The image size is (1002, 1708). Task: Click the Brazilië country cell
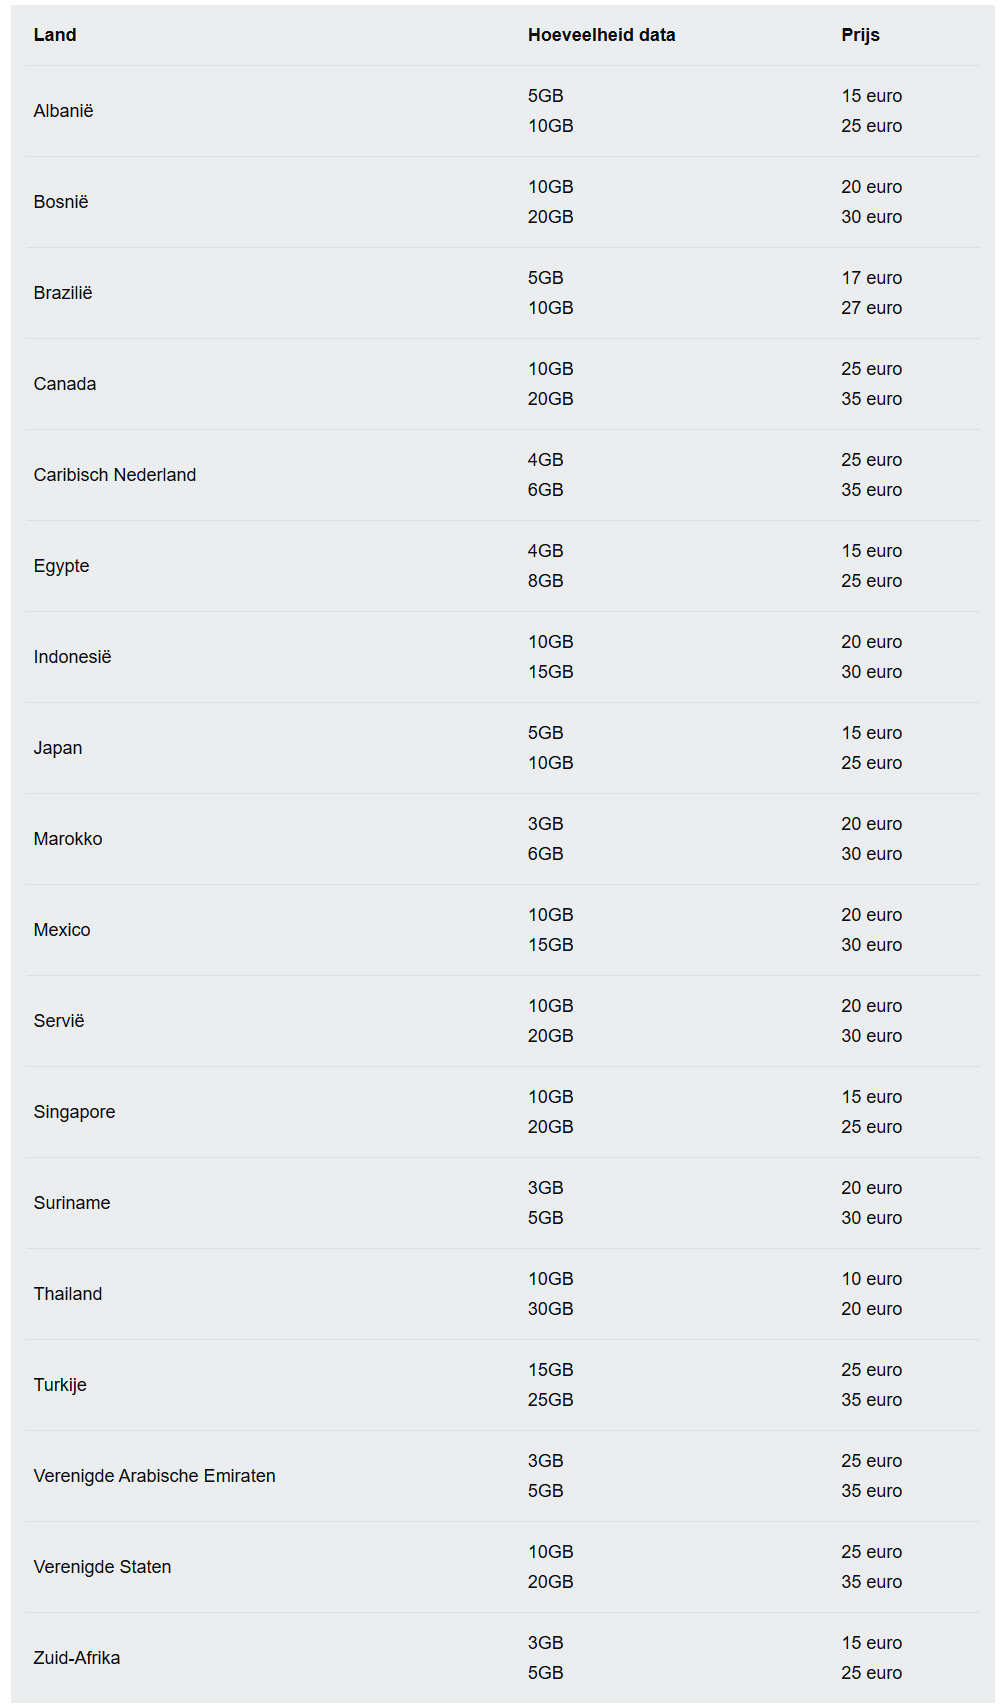coord(63,293)
